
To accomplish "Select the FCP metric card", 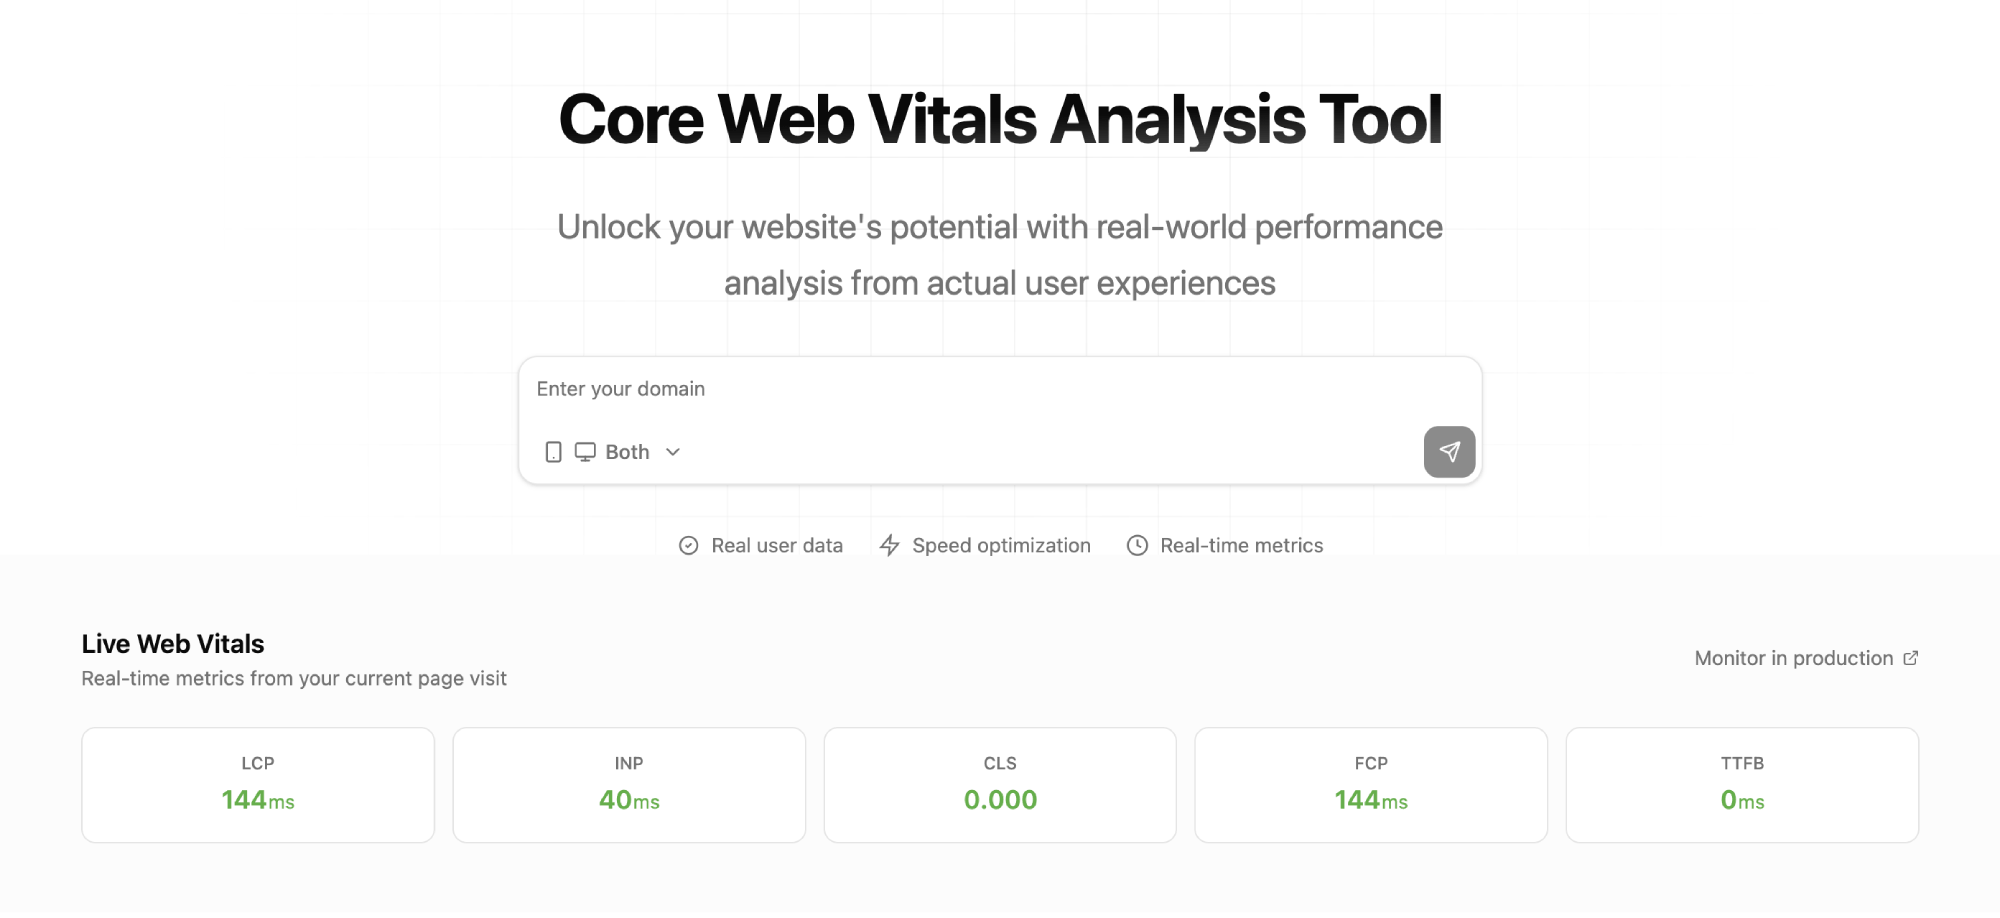I will coord(1371,785).
